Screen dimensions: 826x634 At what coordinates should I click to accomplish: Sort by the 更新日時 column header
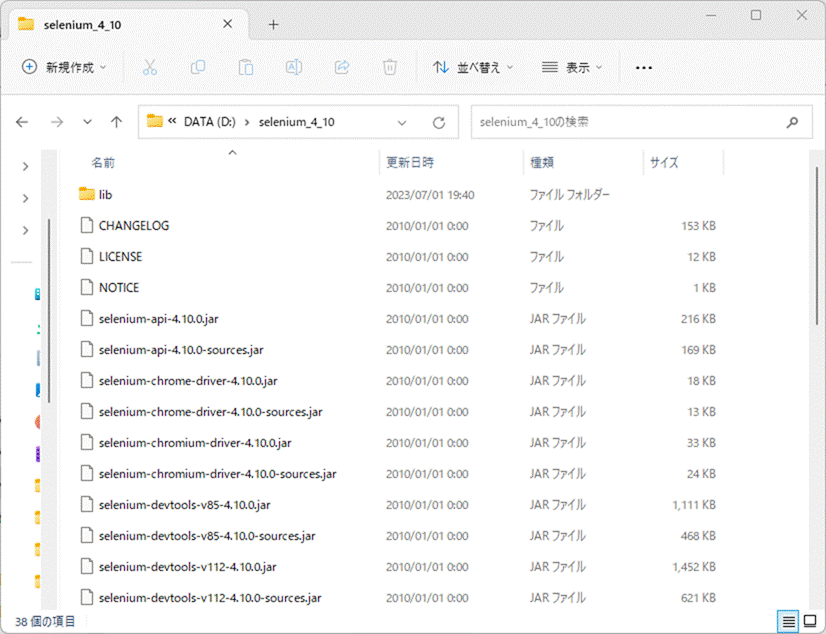tap(410, 162)
